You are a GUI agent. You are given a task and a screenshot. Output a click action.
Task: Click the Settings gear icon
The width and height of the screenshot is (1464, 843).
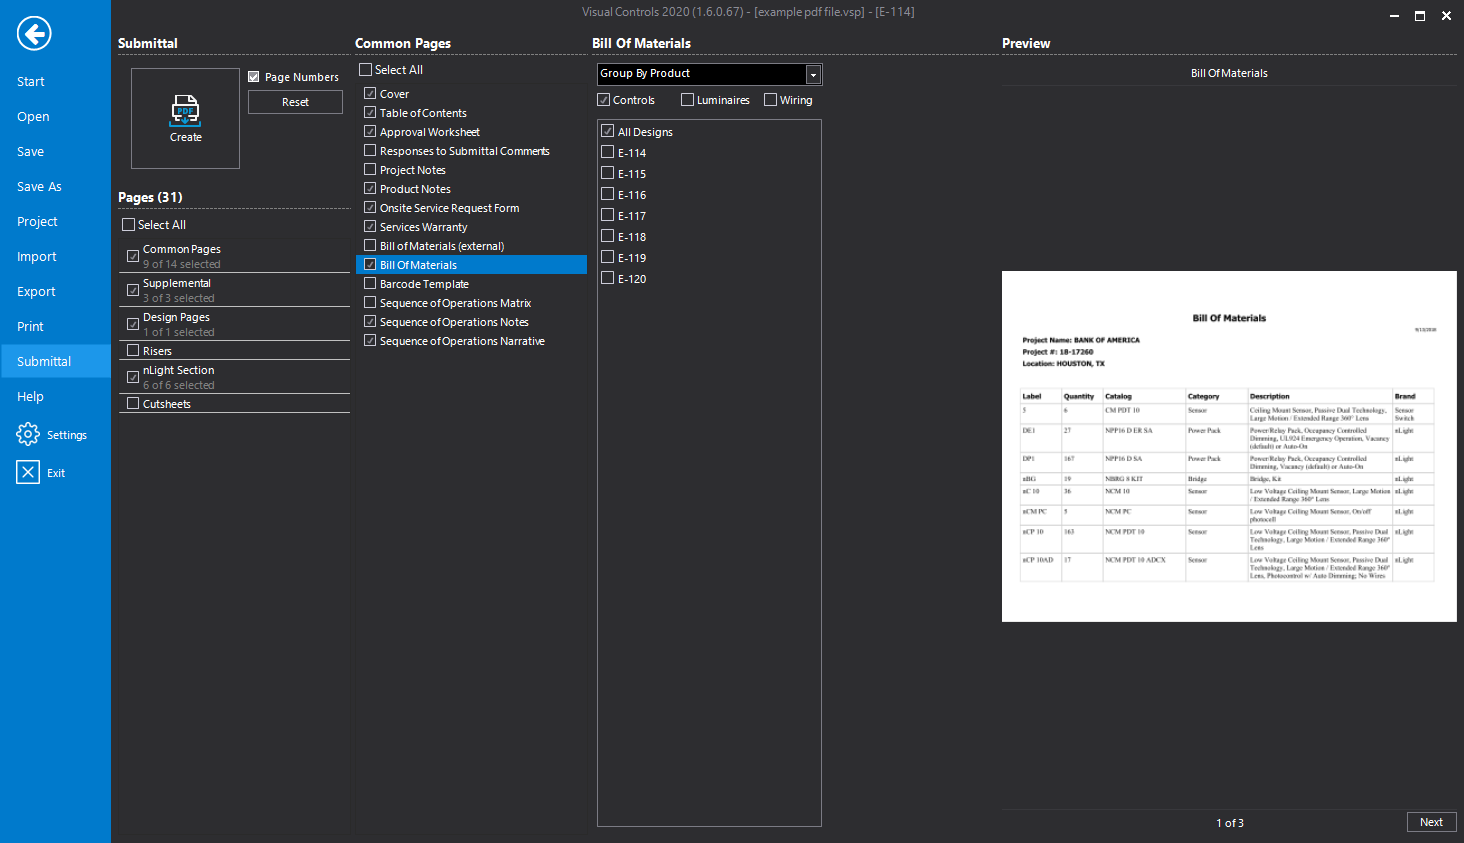pos(28,434)
